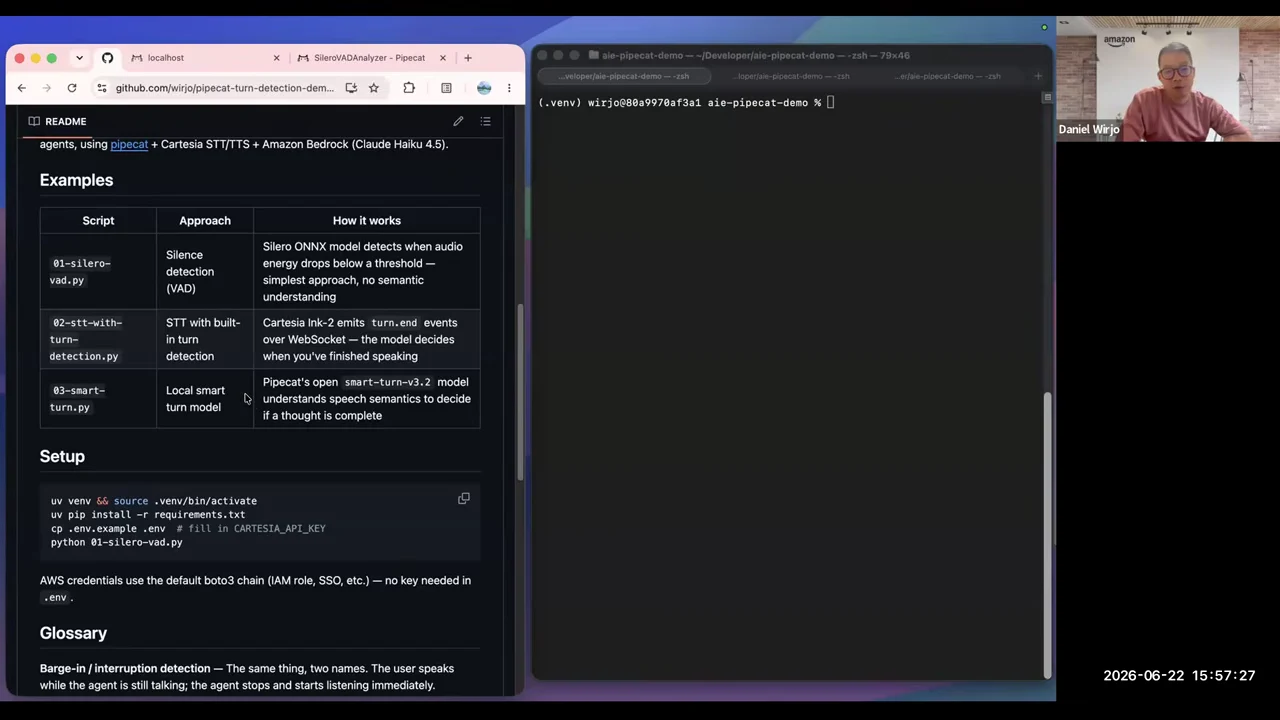
Task: Close the SileroVADAnalyzer tab
Action: (443, 58)
